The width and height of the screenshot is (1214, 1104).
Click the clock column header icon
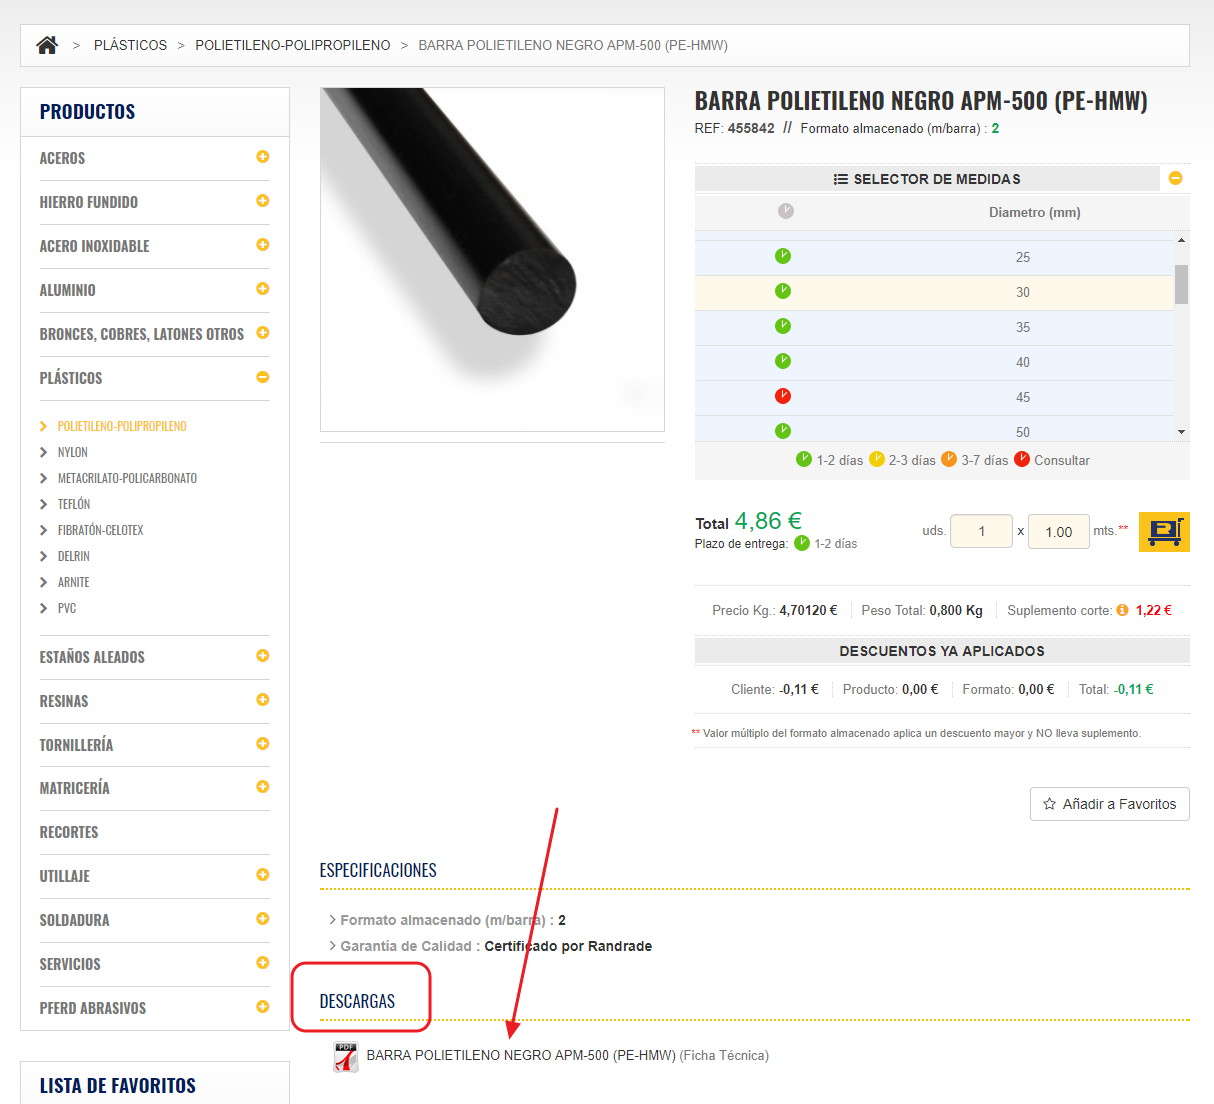786,211
